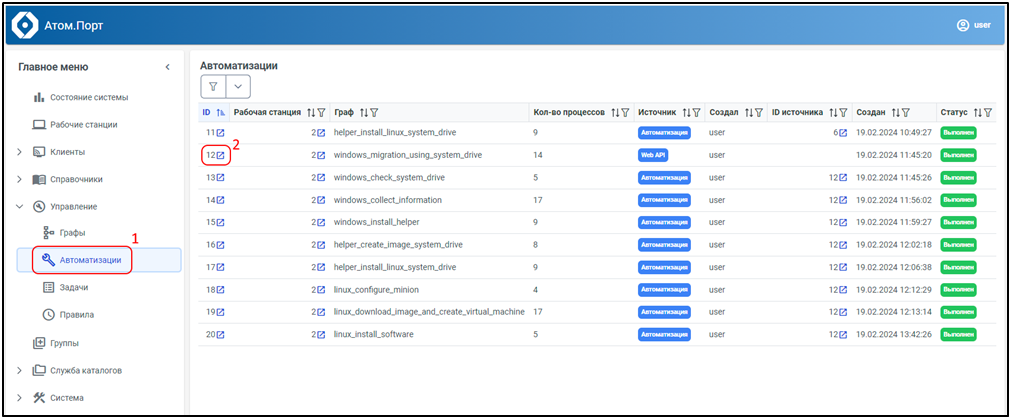Expand the Клиенты menu section

tap(20, 152)
